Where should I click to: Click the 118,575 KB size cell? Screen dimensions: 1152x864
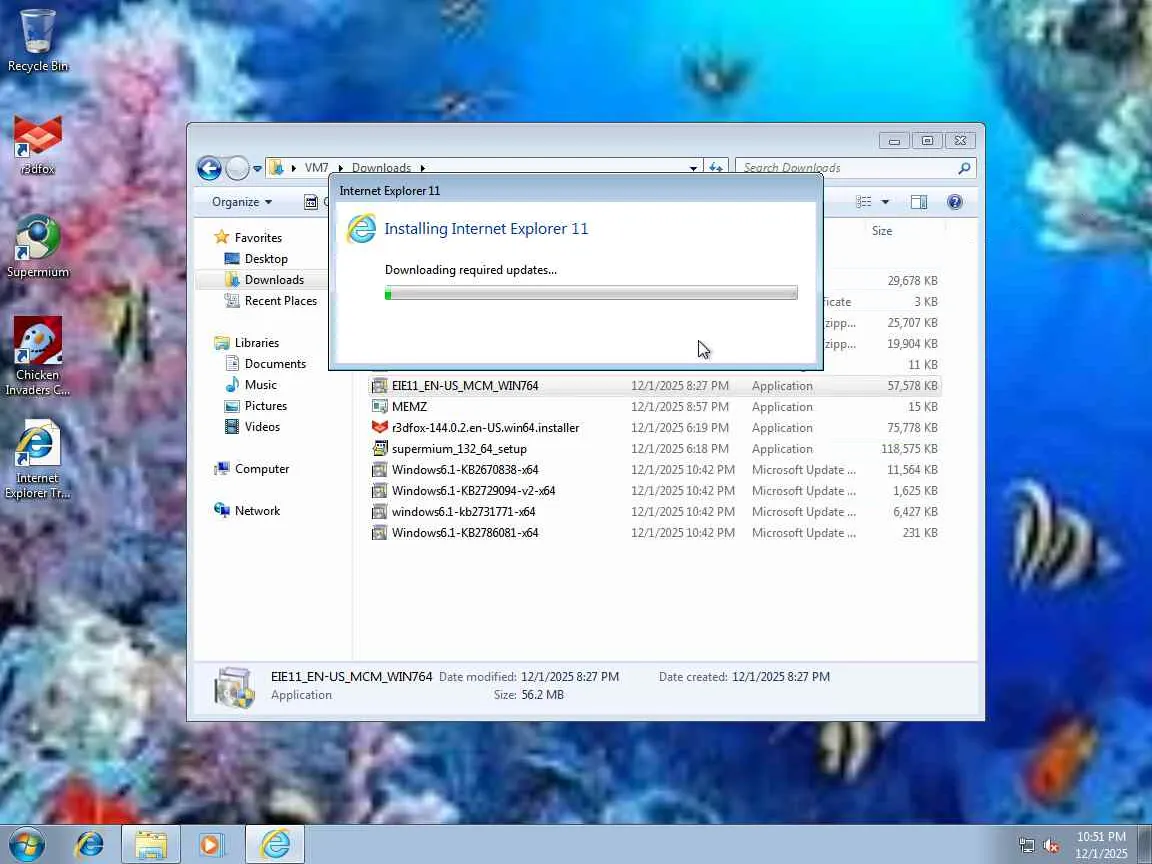909,448
